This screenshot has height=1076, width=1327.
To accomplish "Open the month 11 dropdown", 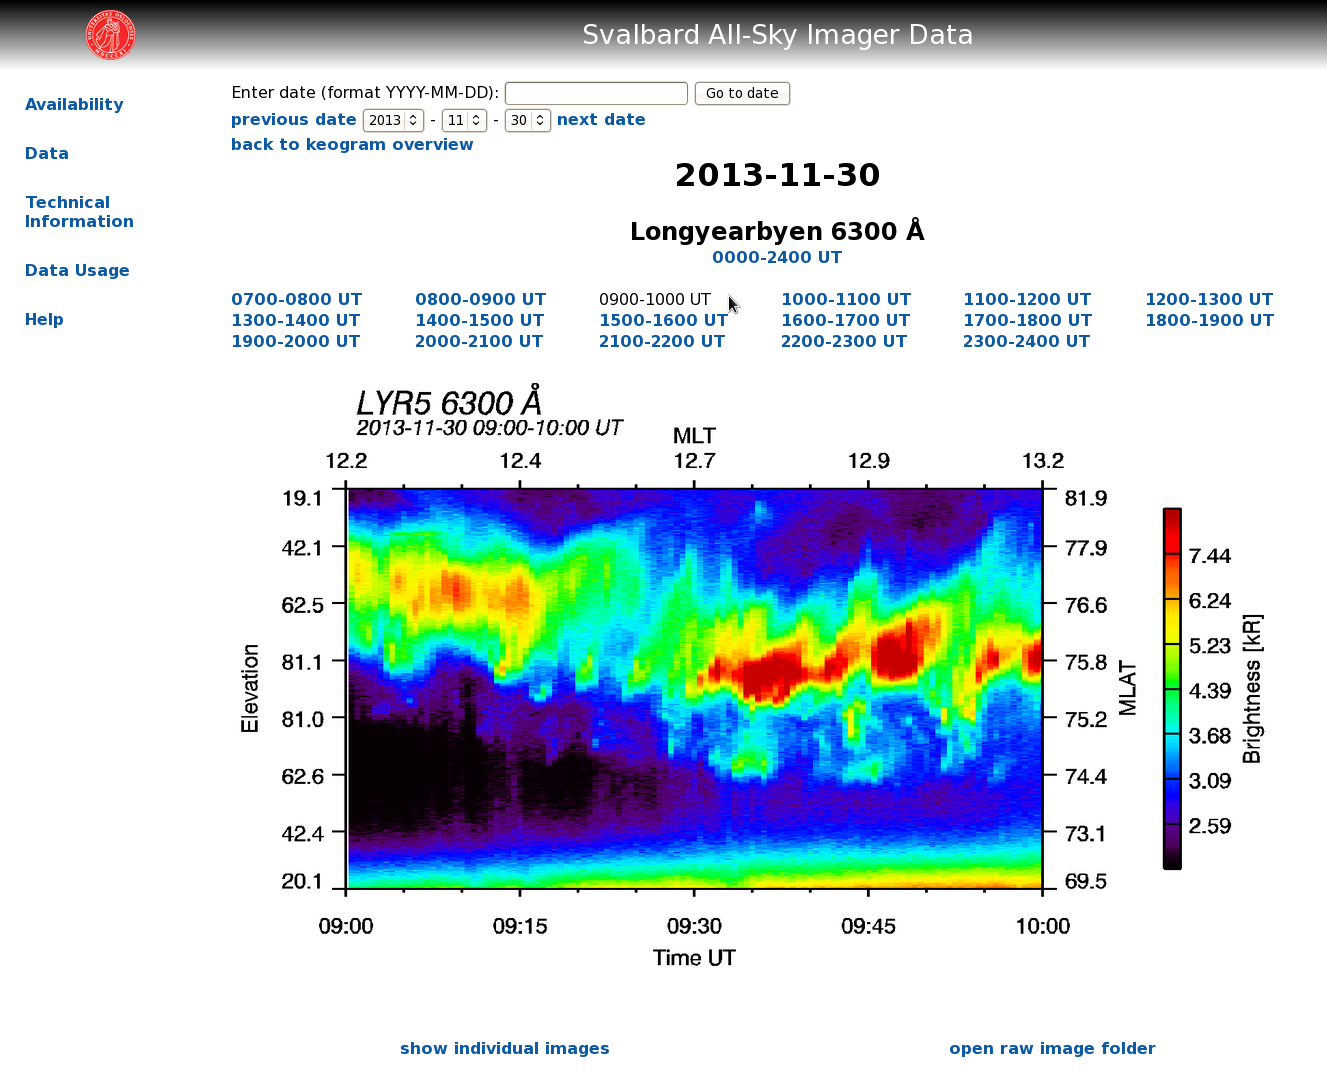I will (x=464, y=120).
